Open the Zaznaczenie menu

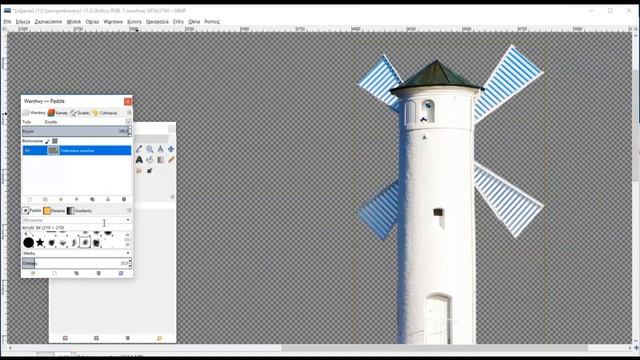48,22
